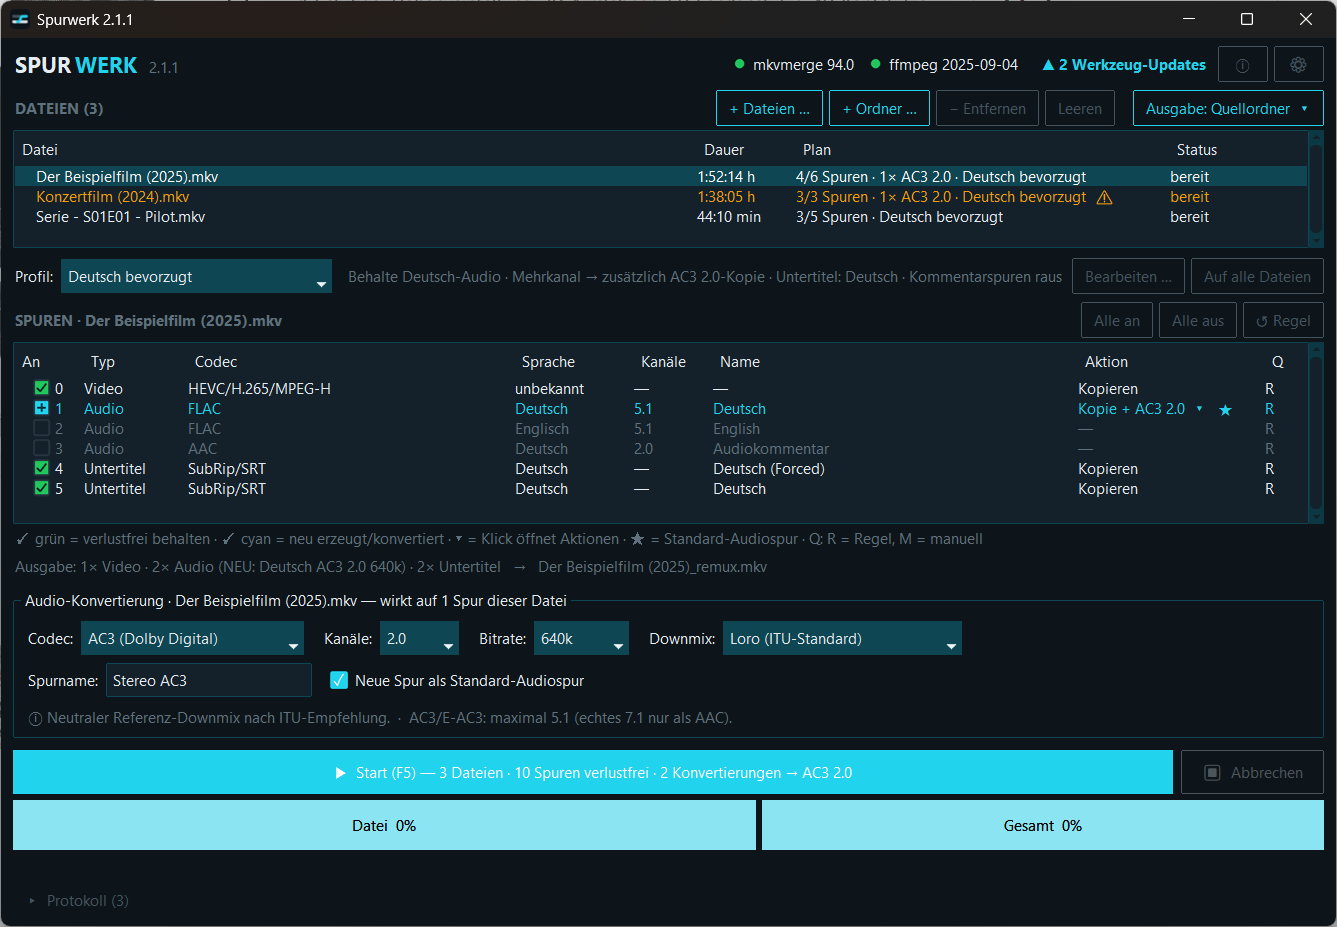Screen dimensions: 1337x927
Task: Click the file list scrollbar
Action: [1316, 188]
